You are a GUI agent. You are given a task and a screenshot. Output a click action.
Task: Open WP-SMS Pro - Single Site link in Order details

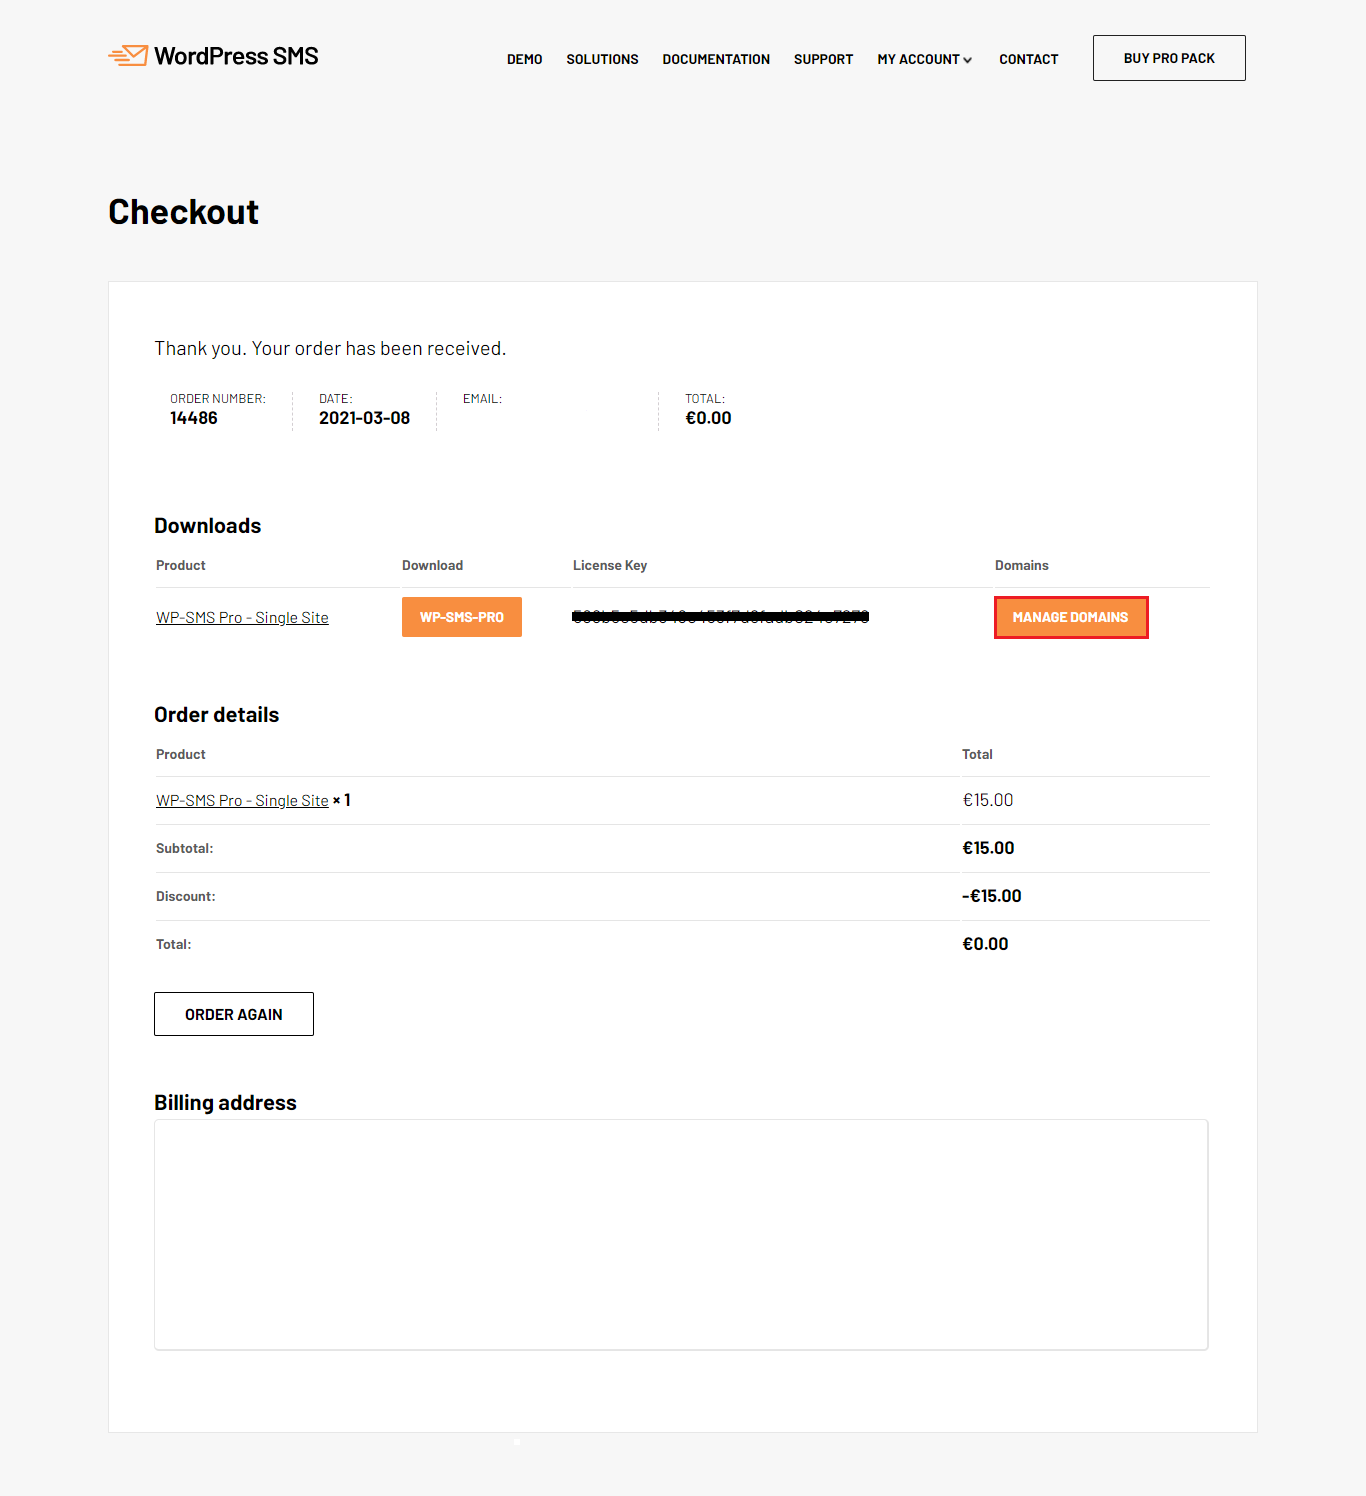(242, 801)
